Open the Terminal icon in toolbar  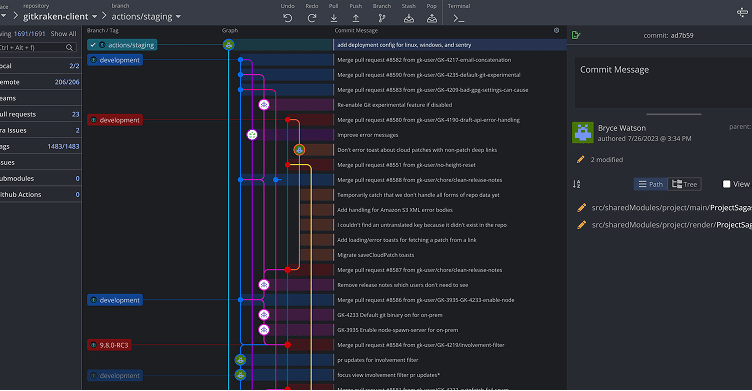458,19
